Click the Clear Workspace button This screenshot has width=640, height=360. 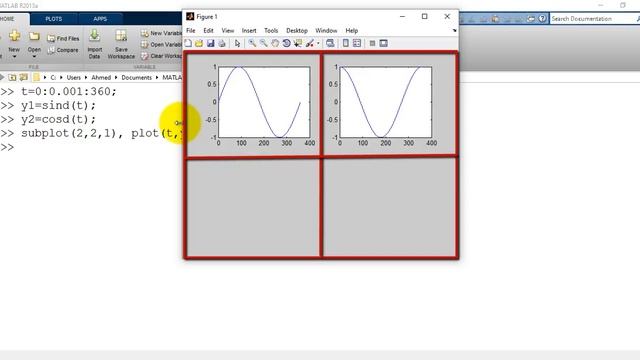point(162,56)
